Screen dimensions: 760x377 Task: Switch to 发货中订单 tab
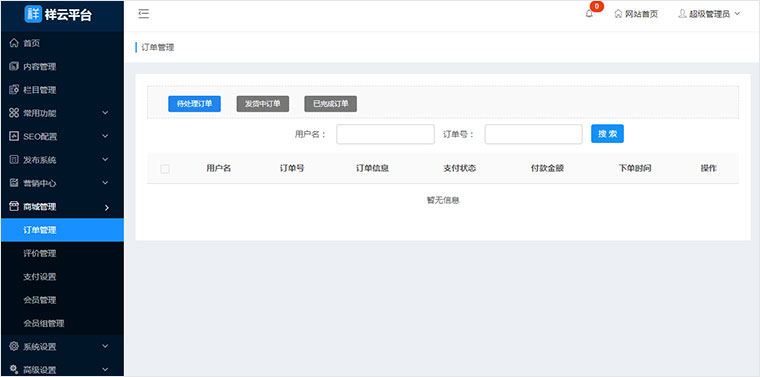(x=263, y=104)
